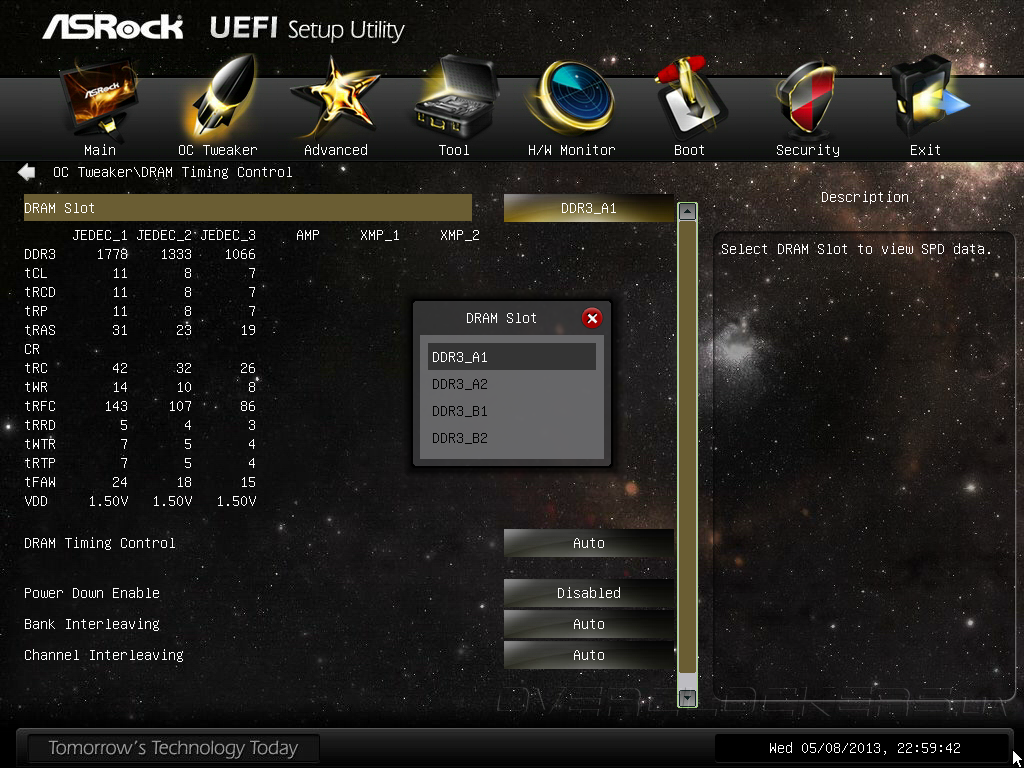
Task: Close the DRAM Slot popup
Action: tap(592, 318)
